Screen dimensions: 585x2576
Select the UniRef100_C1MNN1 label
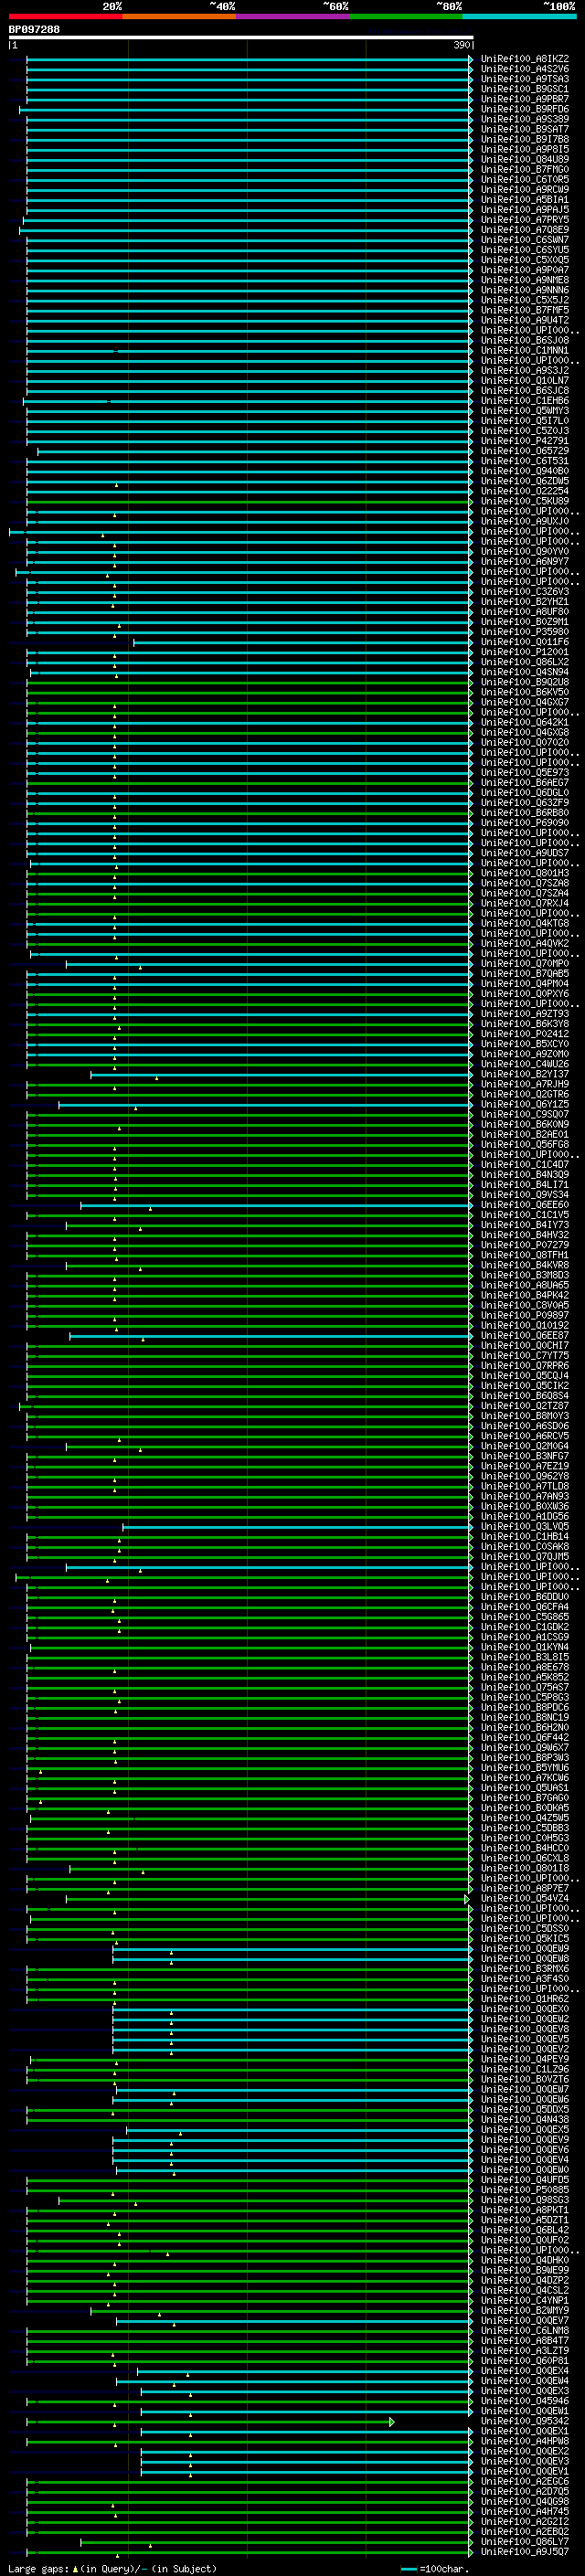click(x=525, y=351)
